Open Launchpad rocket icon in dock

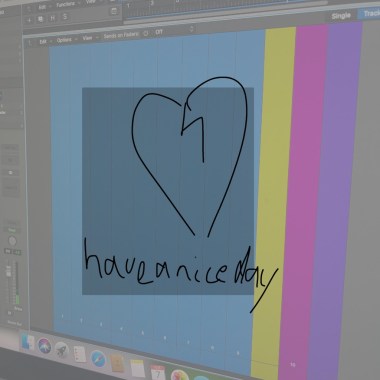point(62,350)
